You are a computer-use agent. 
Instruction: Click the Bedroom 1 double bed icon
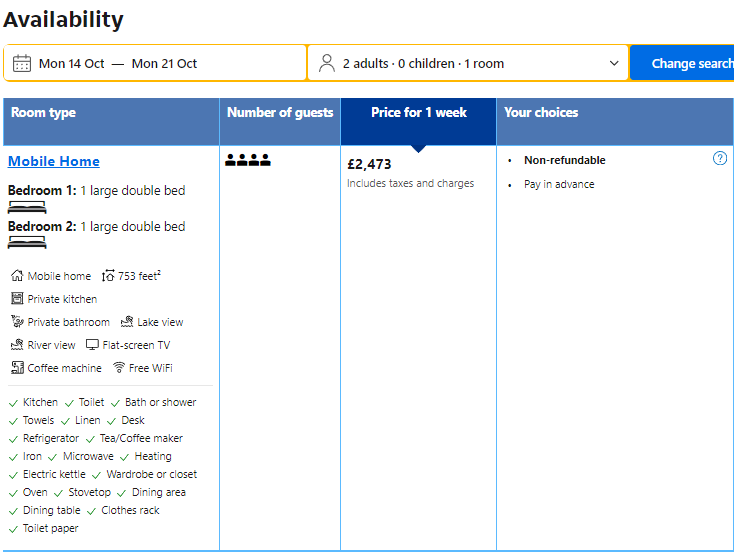(x=27, y=207)
